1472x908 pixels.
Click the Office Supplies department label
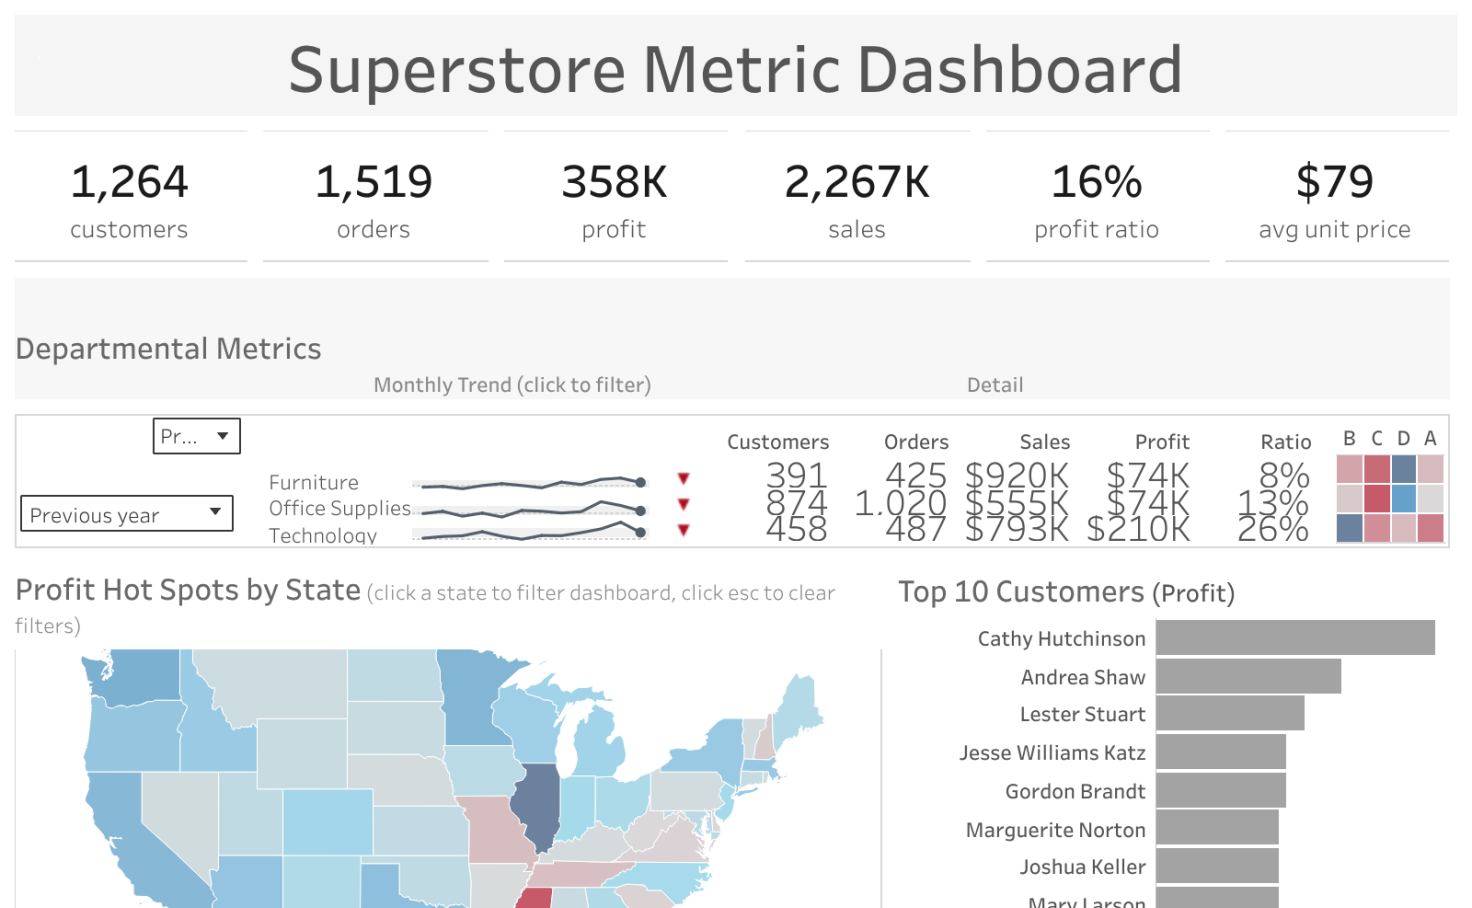(339, 508)
